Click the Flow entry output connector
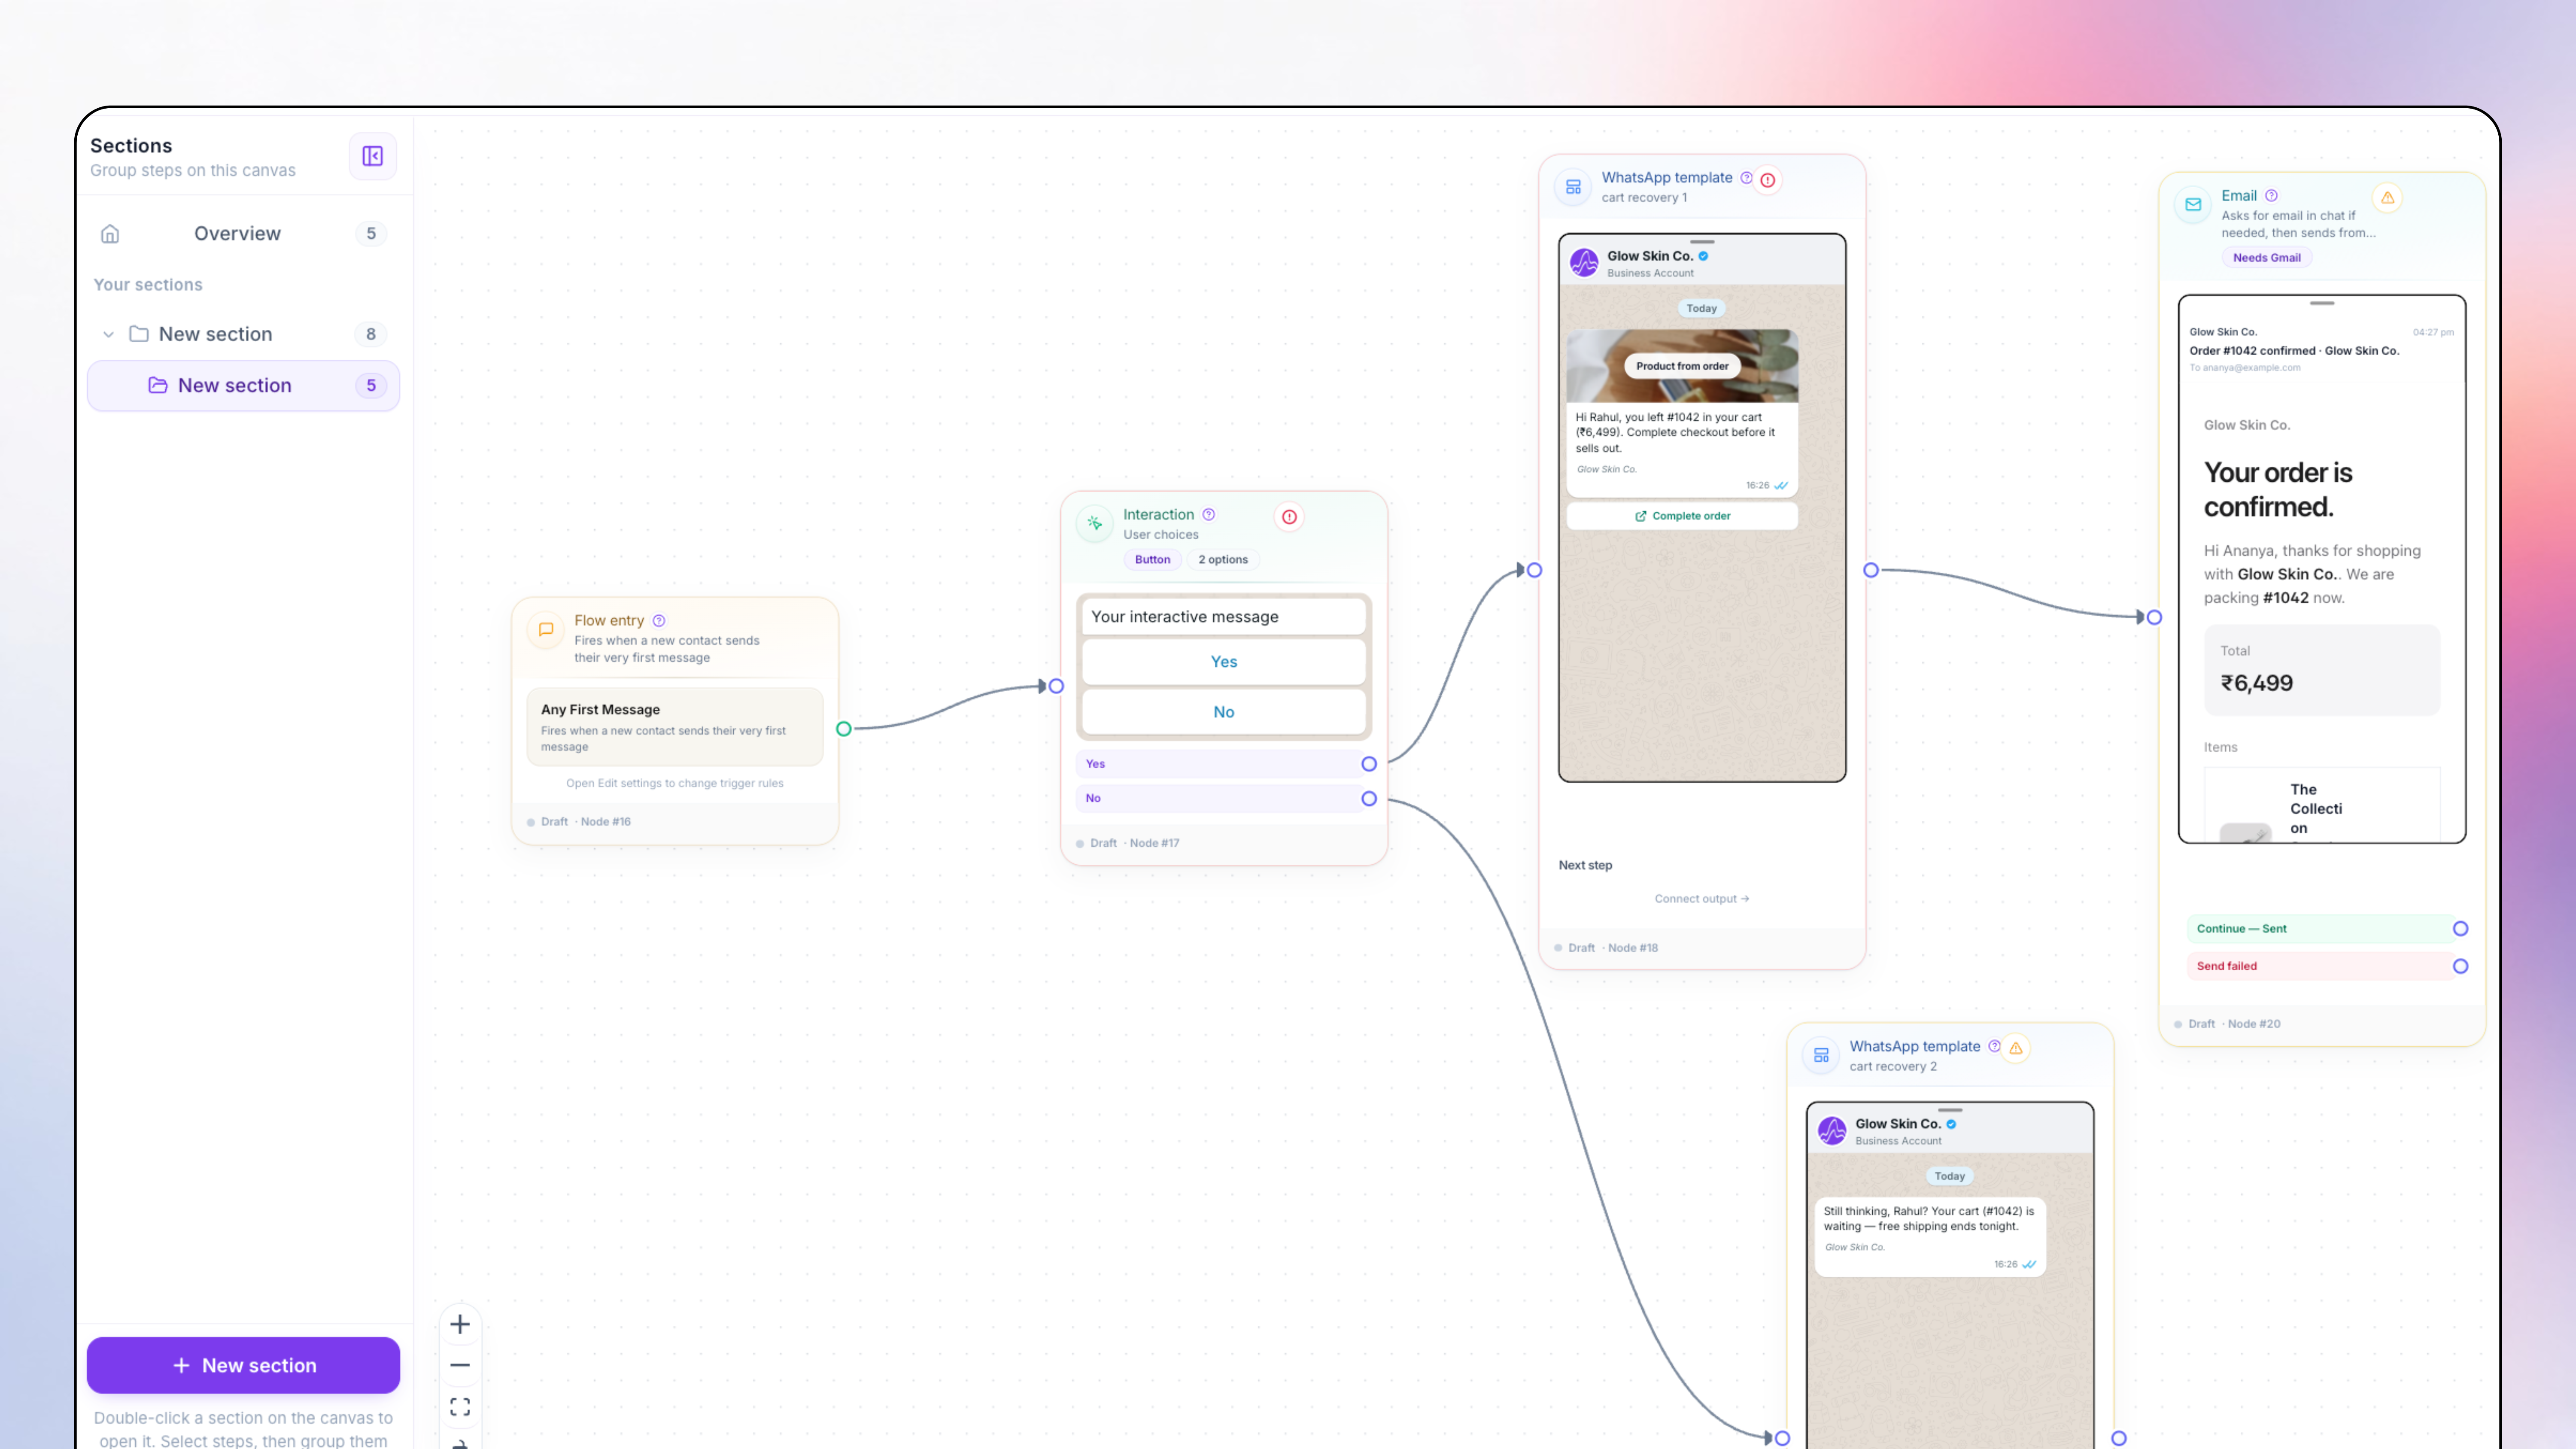The width and height of the screenshot is (2576, 1449). (x=844, y=729)
